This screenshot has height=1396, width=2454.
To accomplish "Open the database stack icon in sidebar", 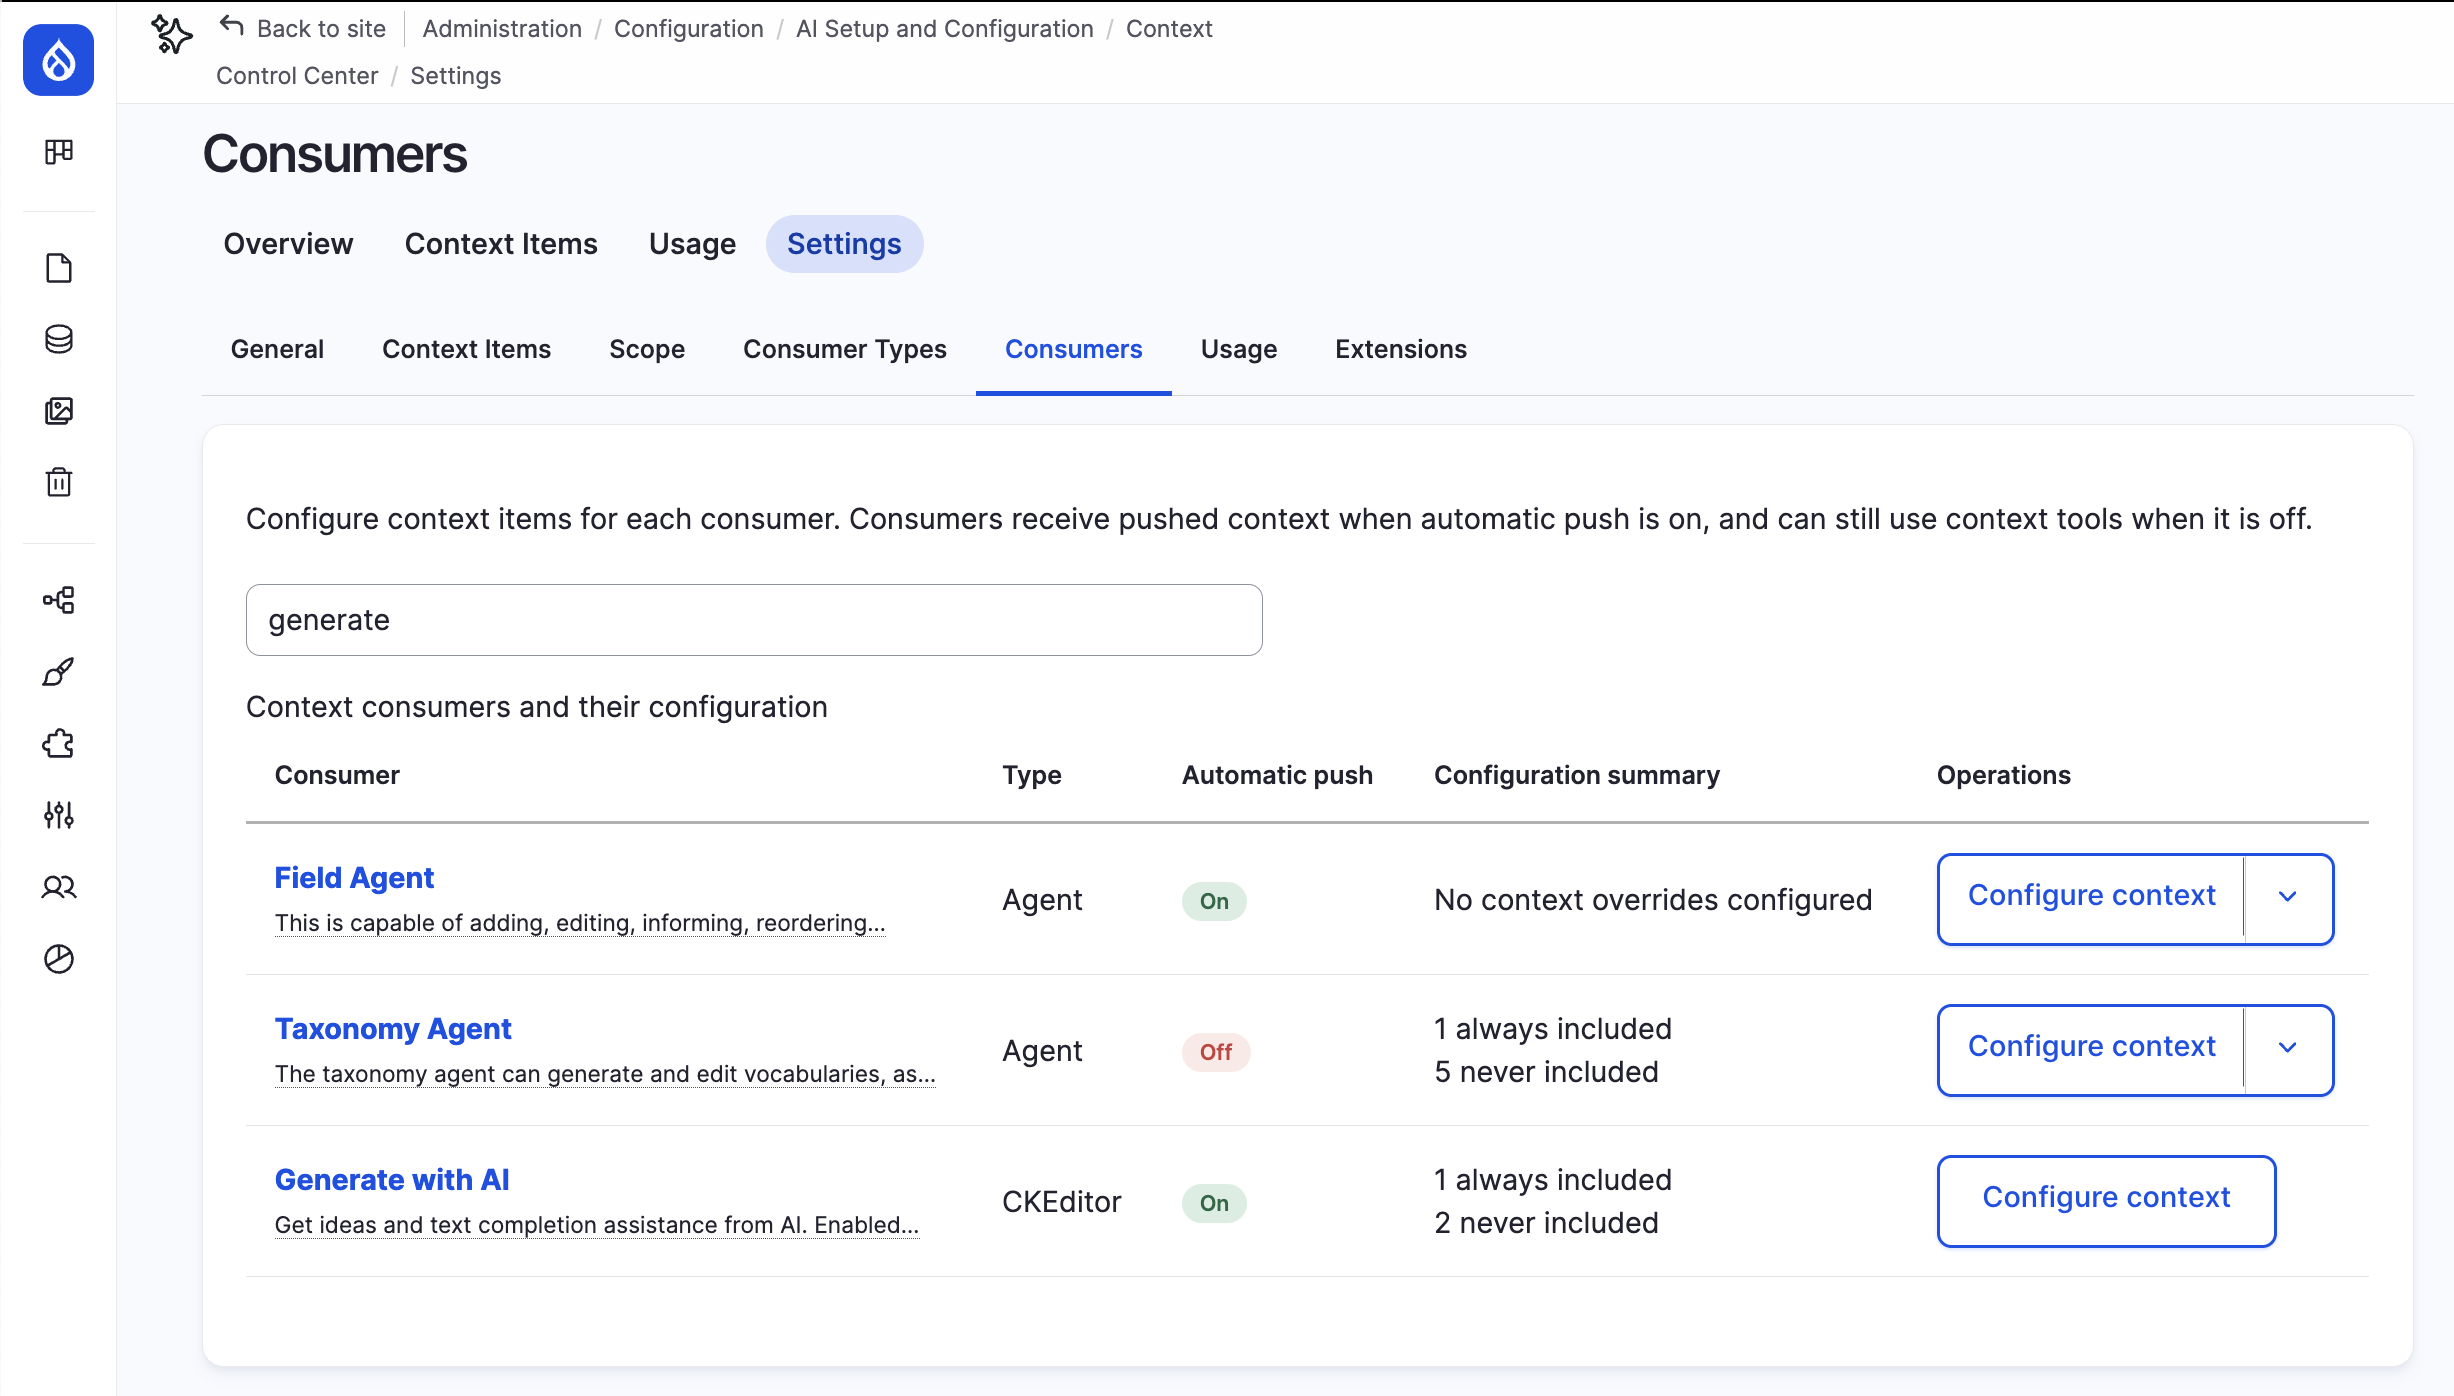I will point(59,339).
